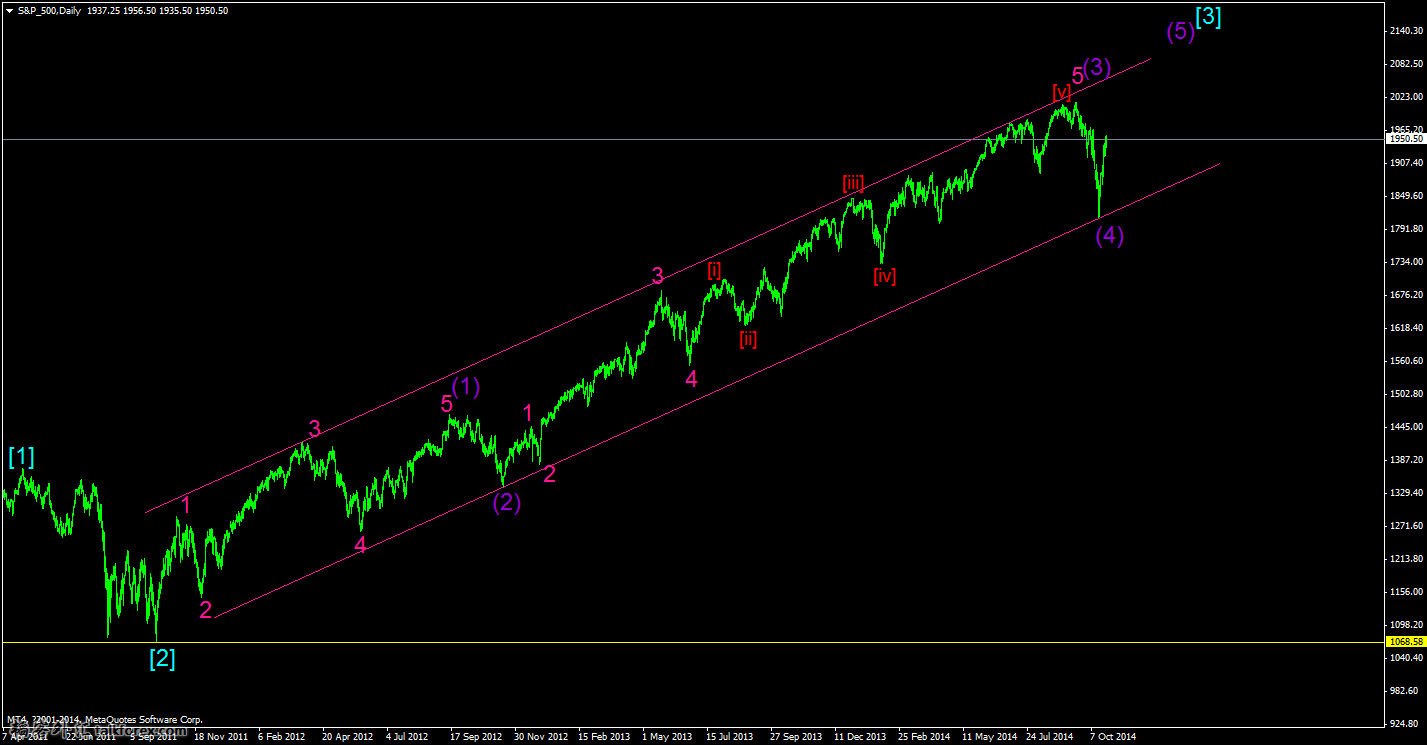Click the 924.80 price scale label

click(1402, 722)
